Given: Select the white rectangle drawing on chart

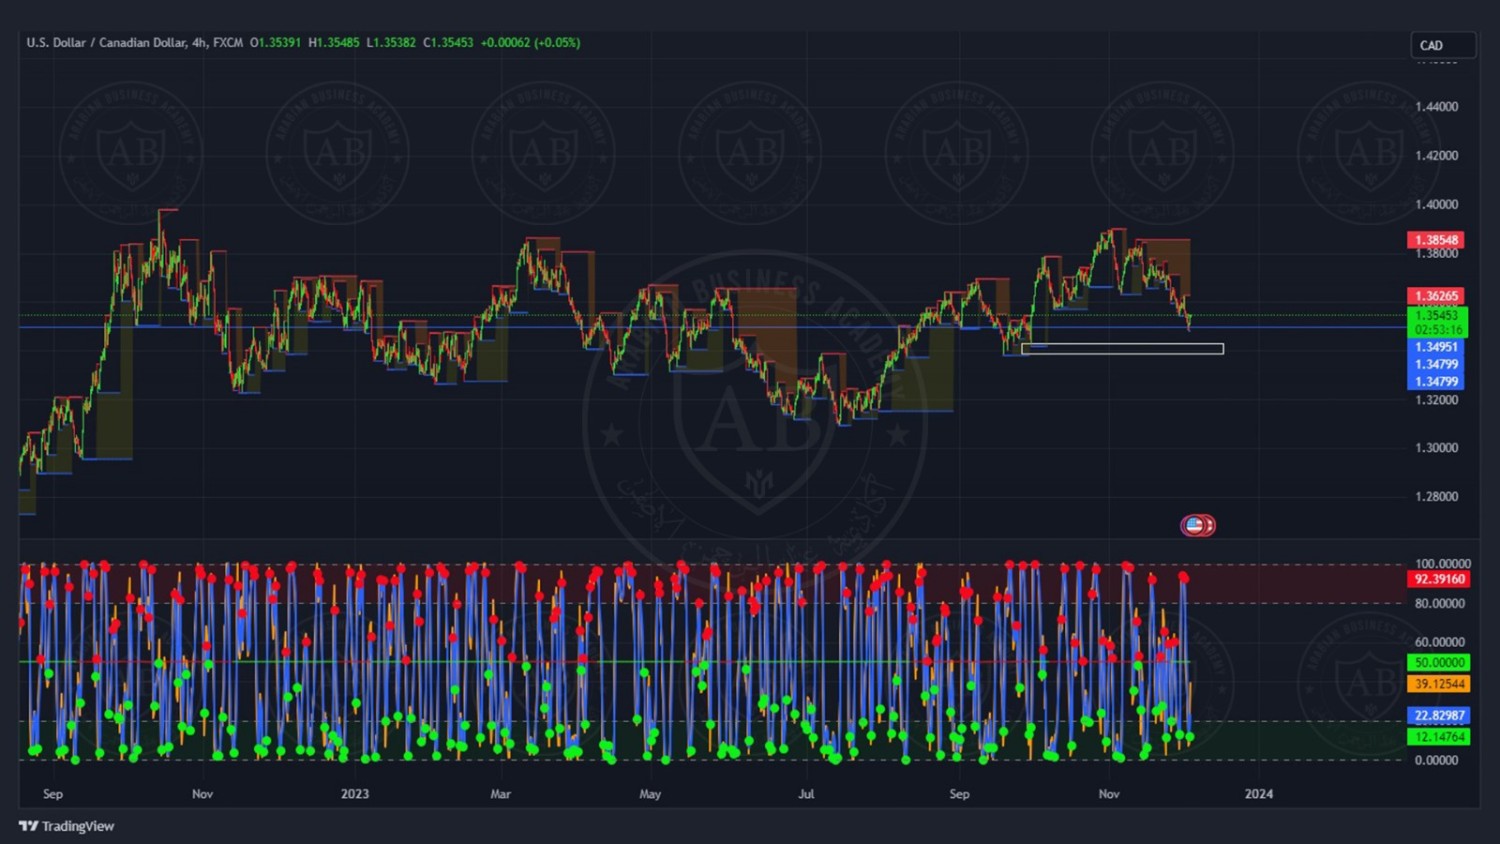Looking at the screenshot, I should coord(1122,349).
